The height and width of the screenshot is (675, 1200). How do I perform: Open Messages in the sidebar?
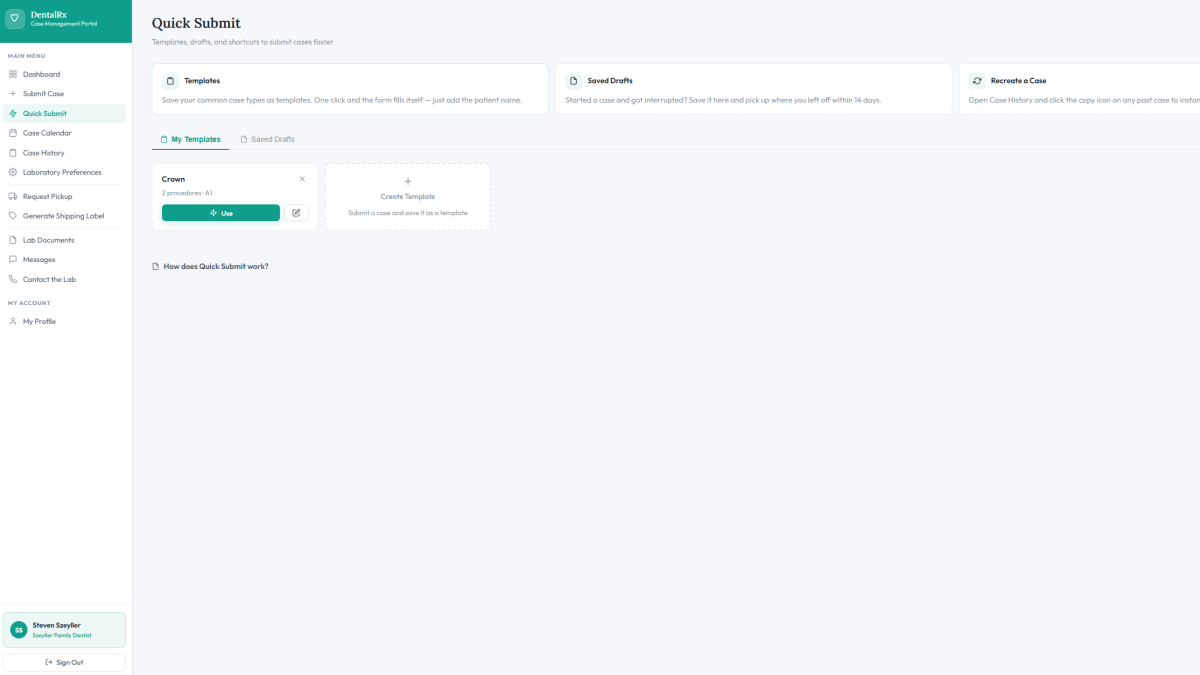(65, 259)
